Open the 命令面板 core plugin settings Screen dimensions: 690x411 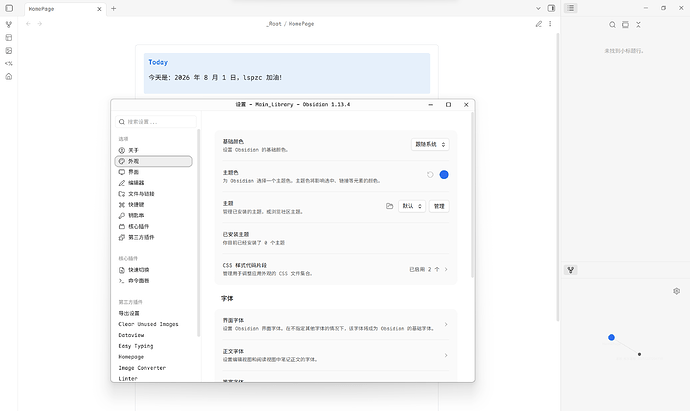tap(154, 281)
